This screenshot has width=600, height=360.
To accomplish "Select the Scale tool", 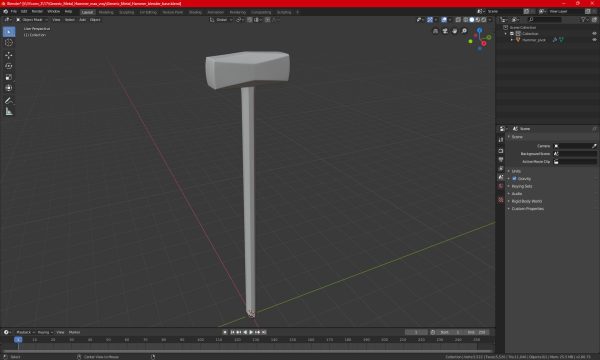I will (x=9, y=77).
